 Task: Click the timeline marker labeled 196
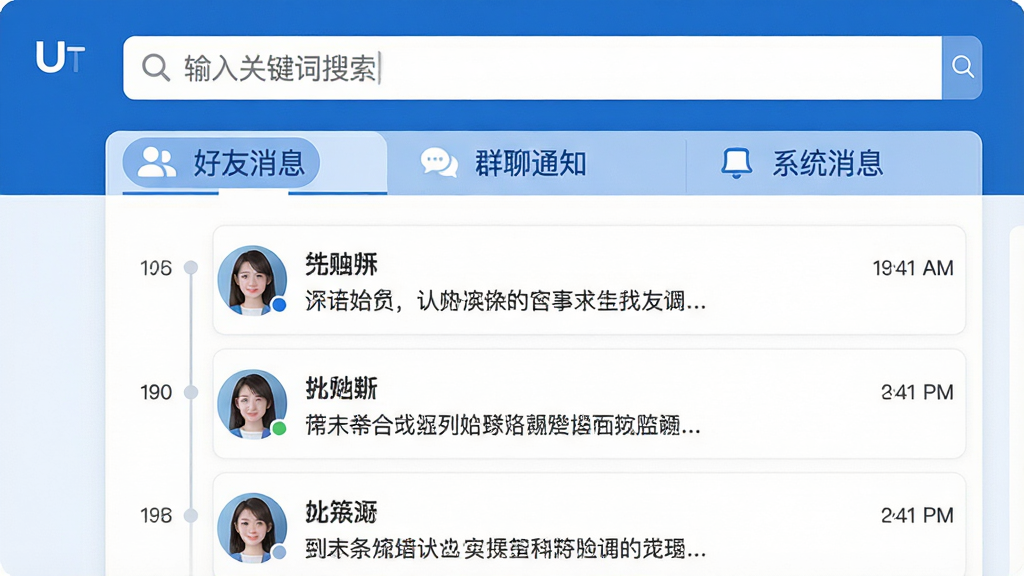(191, 267)
